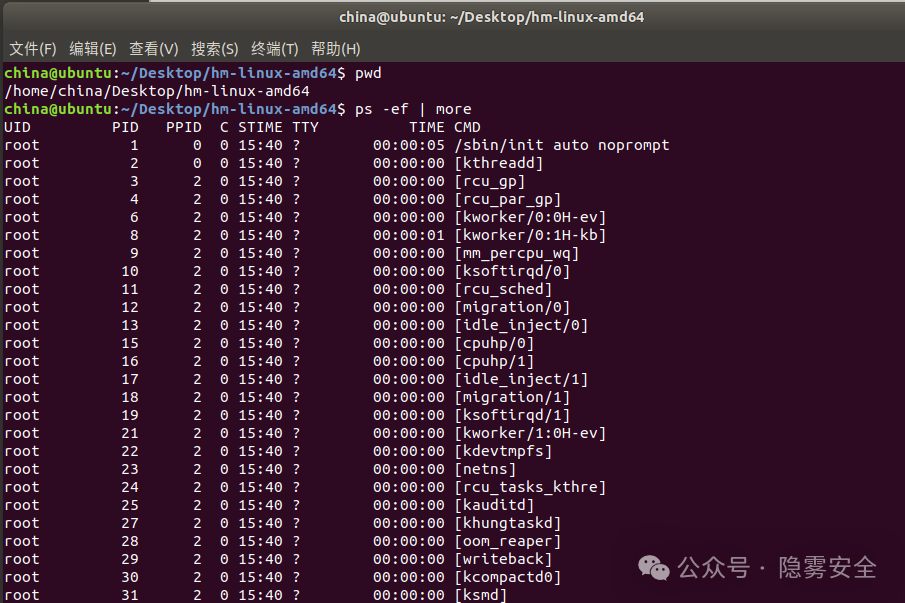The image size is (905, 603).
Task: Click the WeChat icon in the watermark
Action: click(653, 568)
